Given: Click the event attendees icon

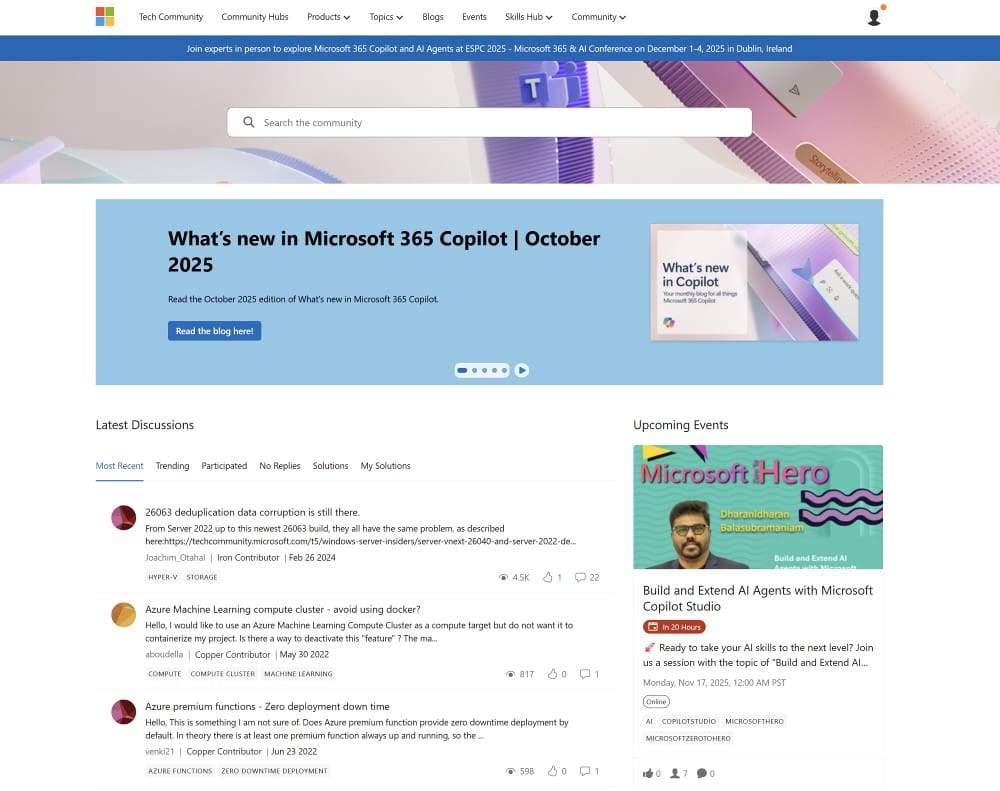Looking at the screenshot, I should 675,773.
